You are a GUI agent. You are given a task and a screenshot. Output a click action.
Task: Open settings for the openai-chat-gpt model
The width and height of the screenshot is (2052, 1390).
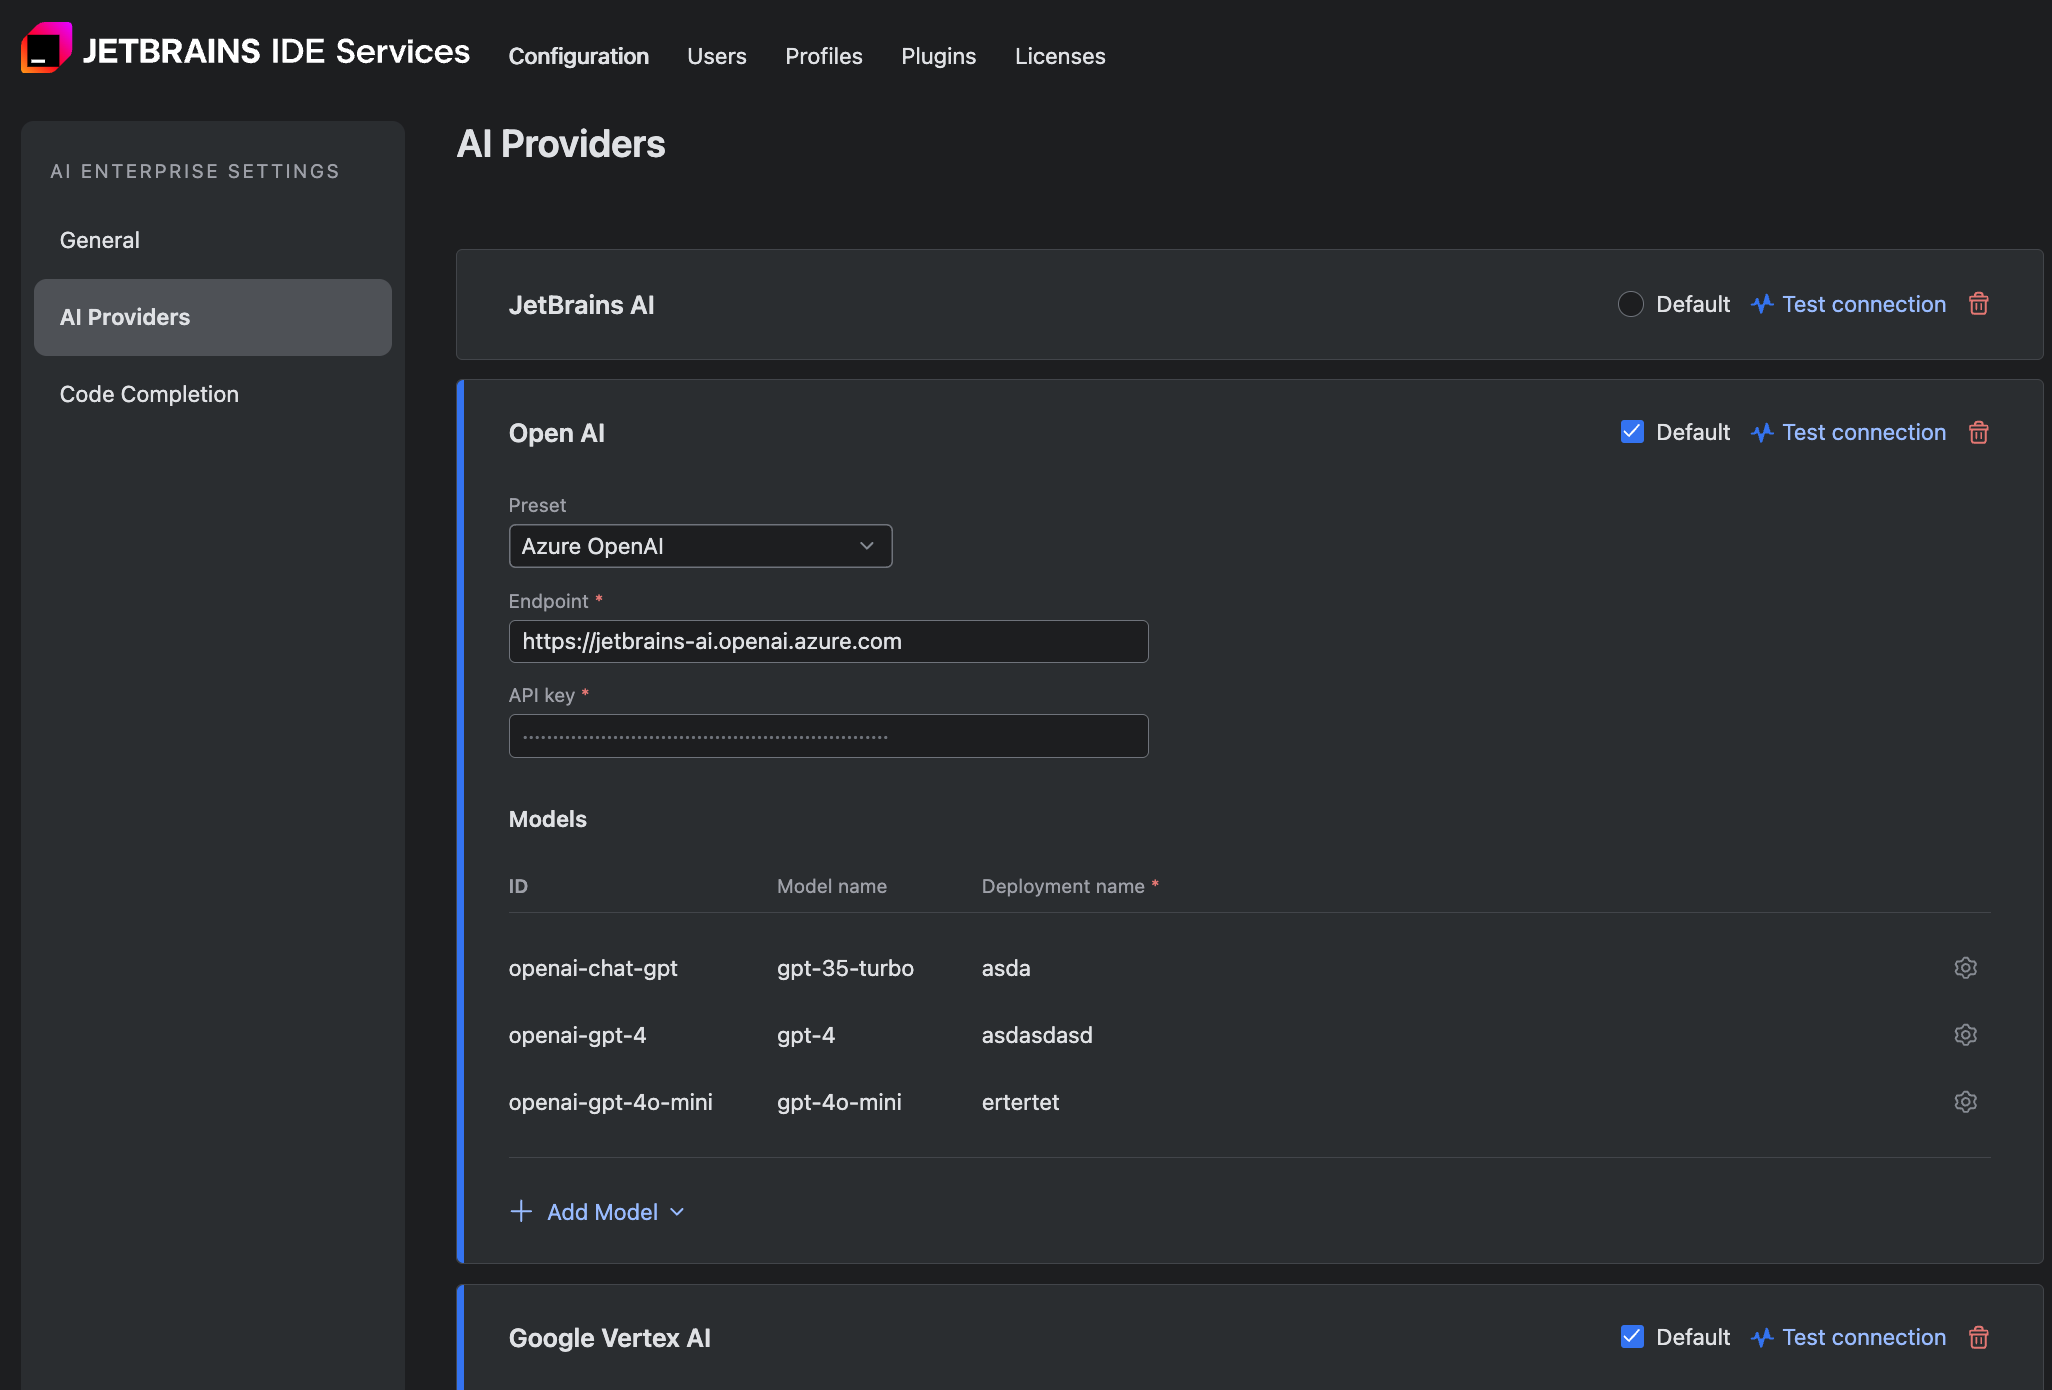[x=1965, y=967]
